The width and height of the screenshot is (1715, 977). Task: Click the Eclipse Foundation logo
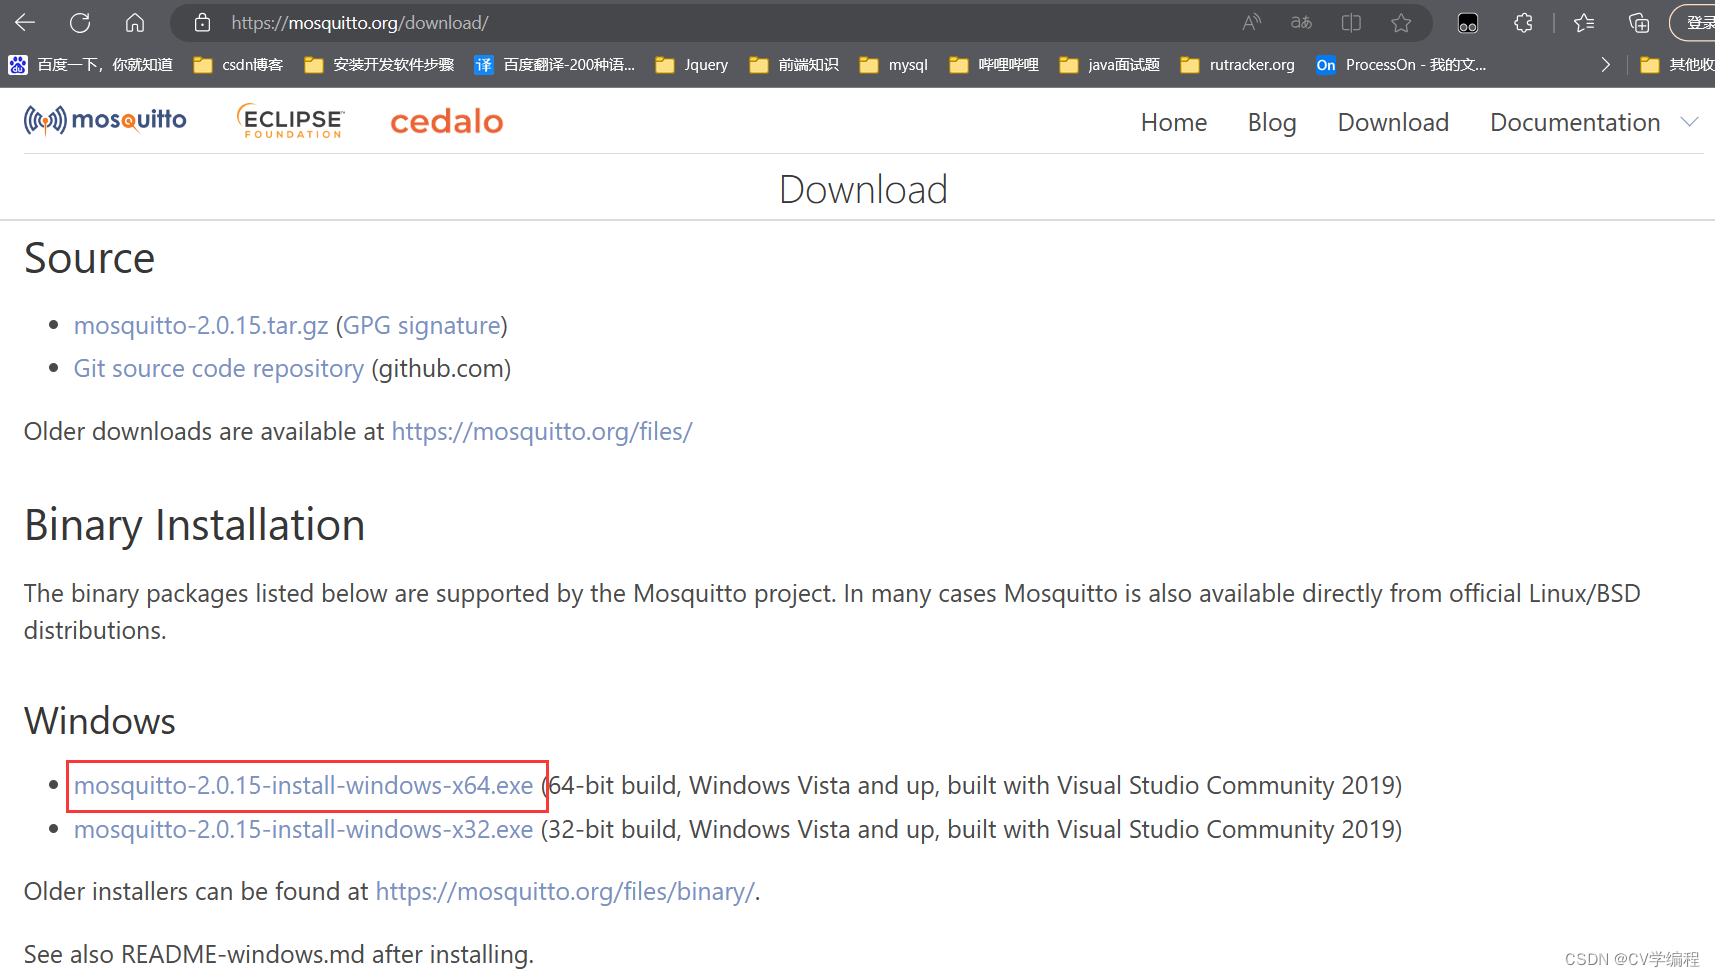[x=291, y=121]
